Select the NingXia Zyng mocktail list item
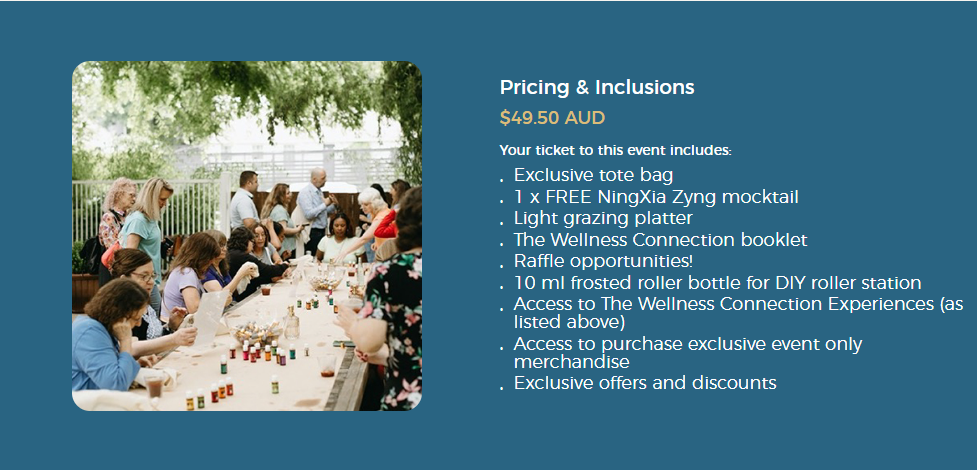 (x=656, y=197)
